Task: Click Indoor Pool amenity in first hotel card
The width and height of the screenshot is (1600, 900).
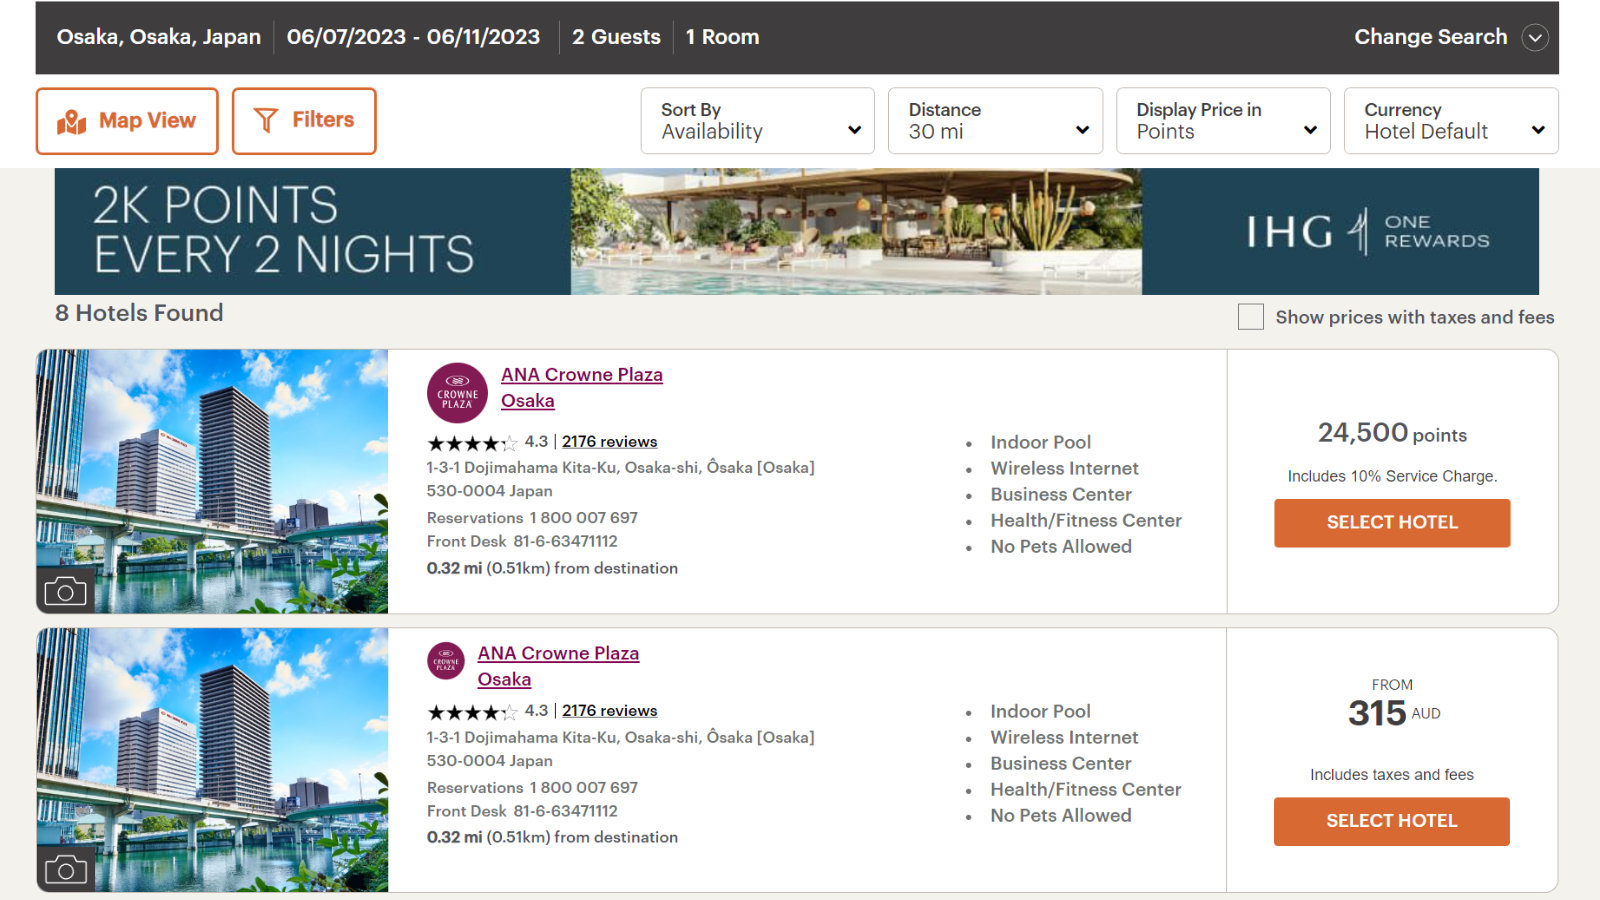Action: coord(1040,442)
